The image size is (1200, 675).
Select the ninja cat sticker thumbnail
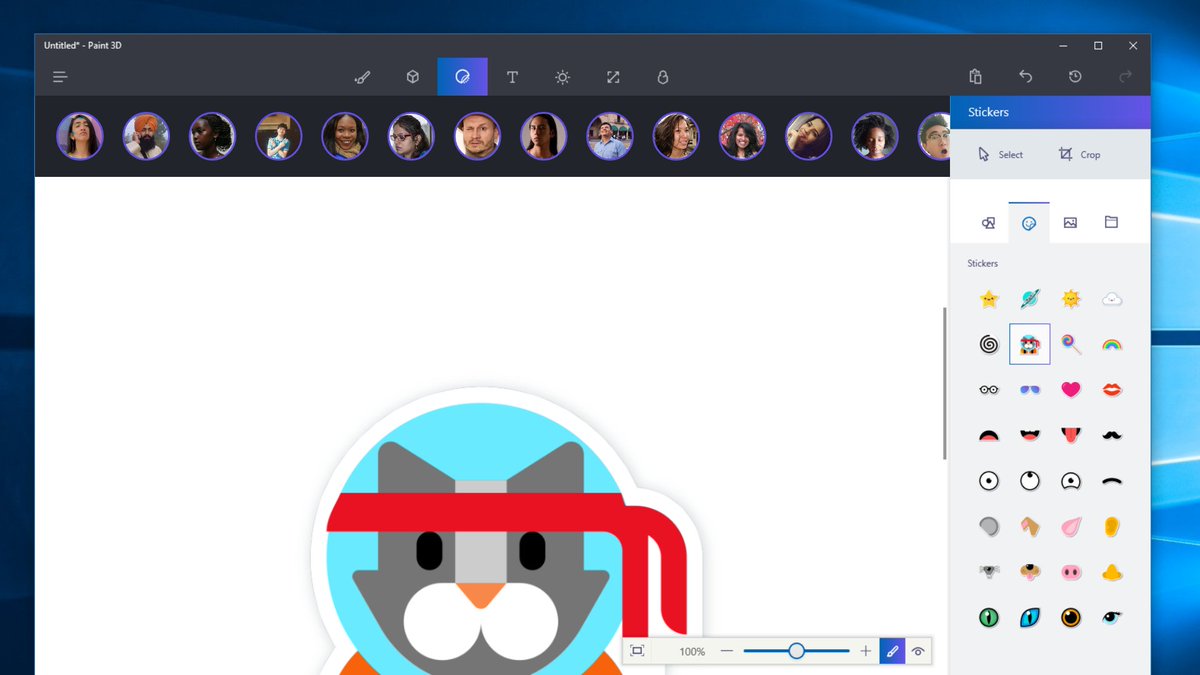coord(1030,344)
